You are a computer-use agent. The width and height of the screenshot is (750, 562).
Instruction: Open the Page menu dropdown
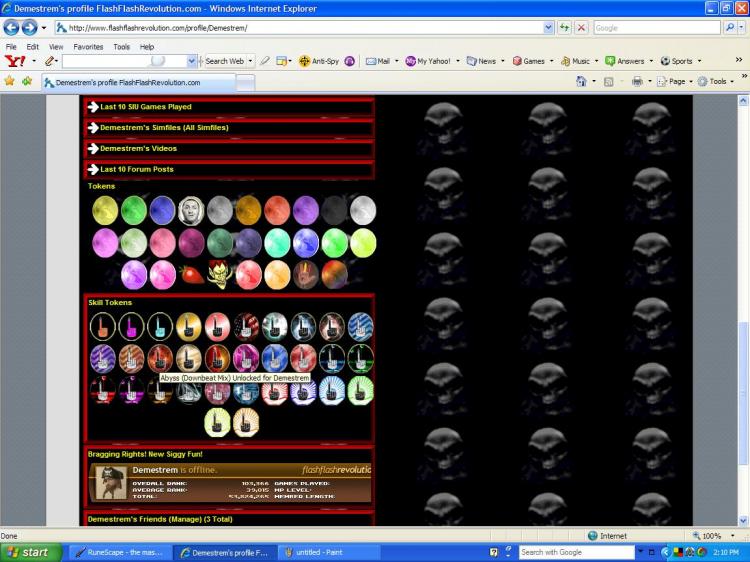691,81
